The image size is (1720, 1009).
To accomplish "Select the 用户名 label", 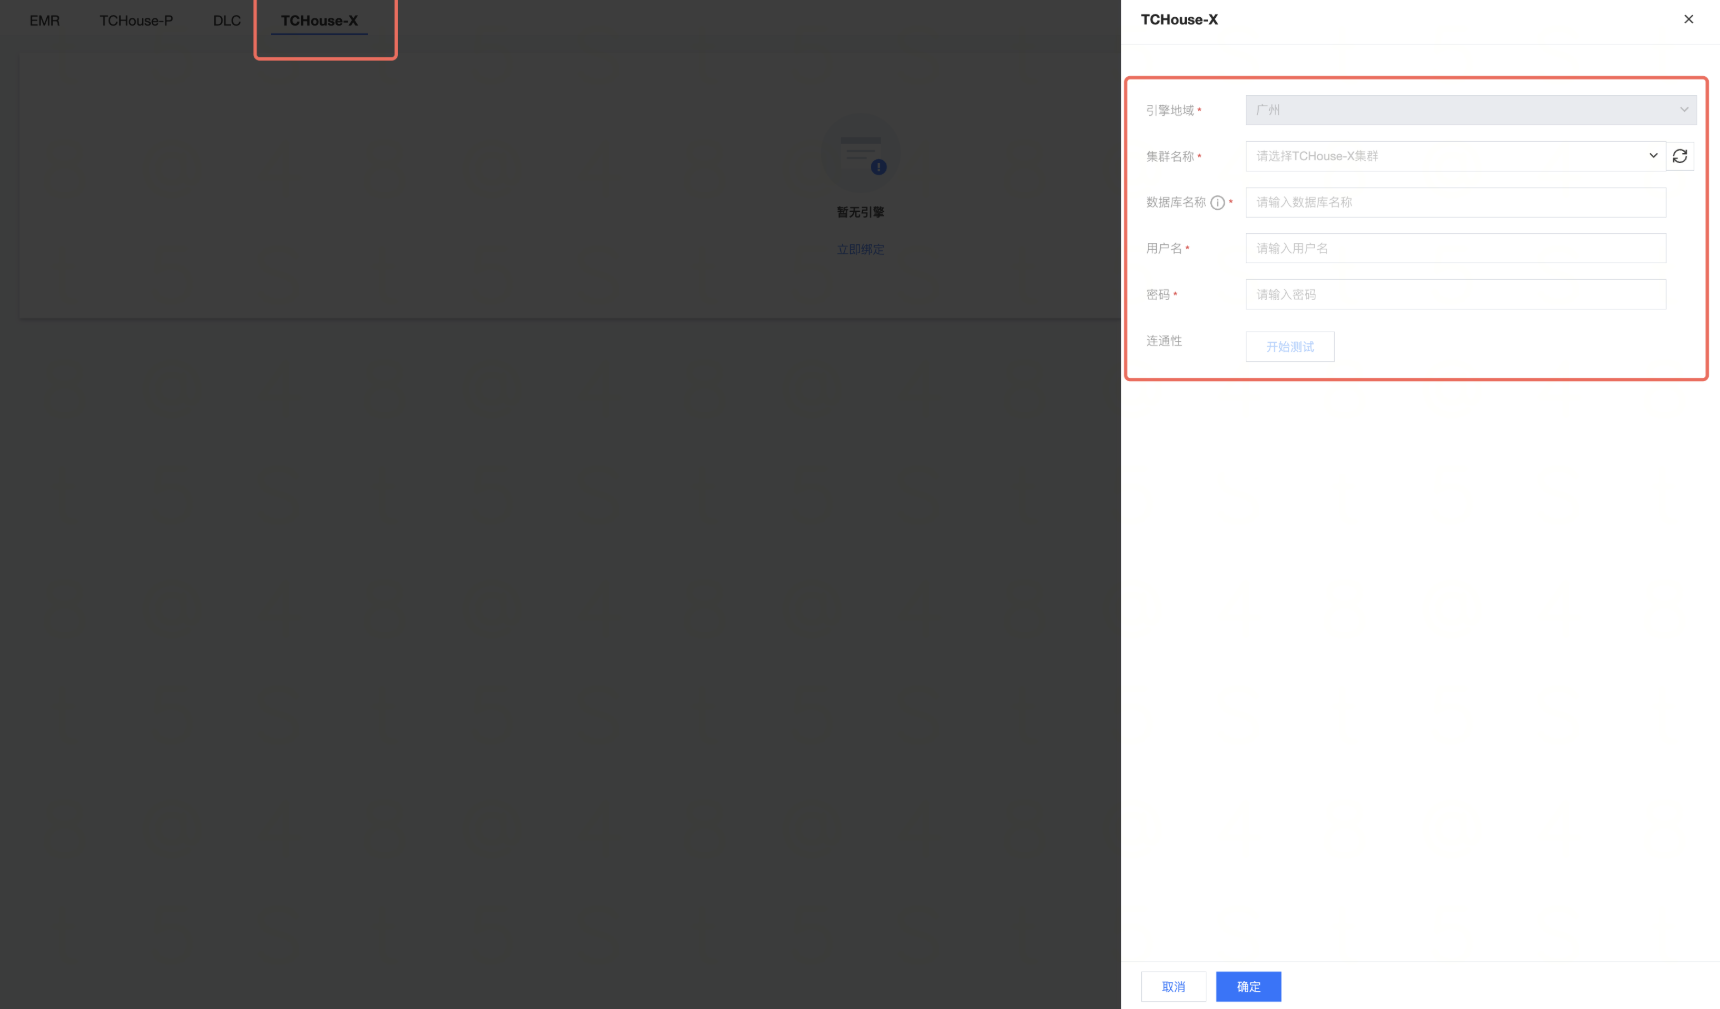I will pyautogui.click(x=1164, y=248).
